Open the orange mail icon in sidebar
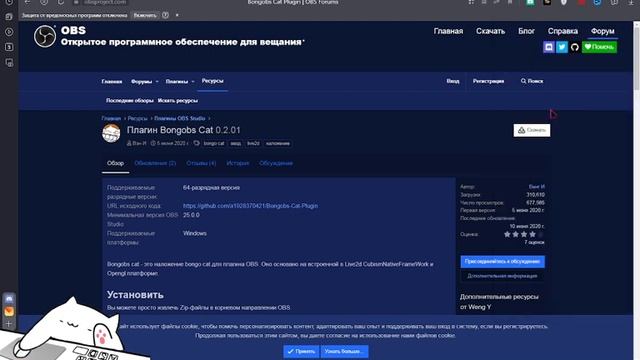The height and width of the screenshot is (360, 640). (x=9, y=311)
